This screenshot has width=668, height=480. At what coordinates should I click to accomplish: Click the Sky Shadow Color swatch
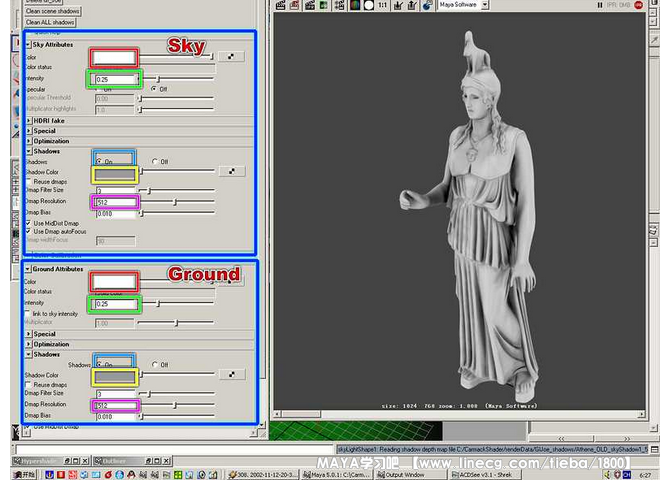coord(115,174)
